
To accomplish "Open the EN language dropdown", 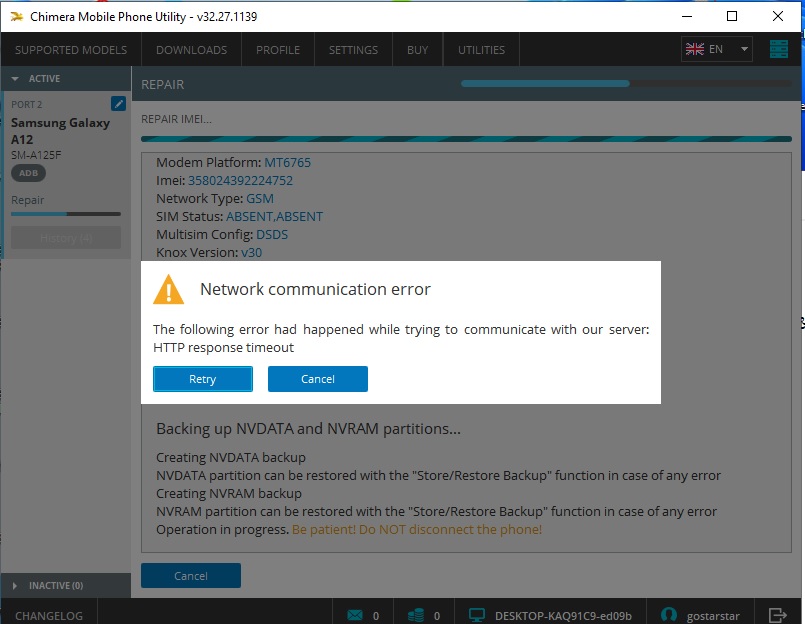I will click(x=717, y=49).
